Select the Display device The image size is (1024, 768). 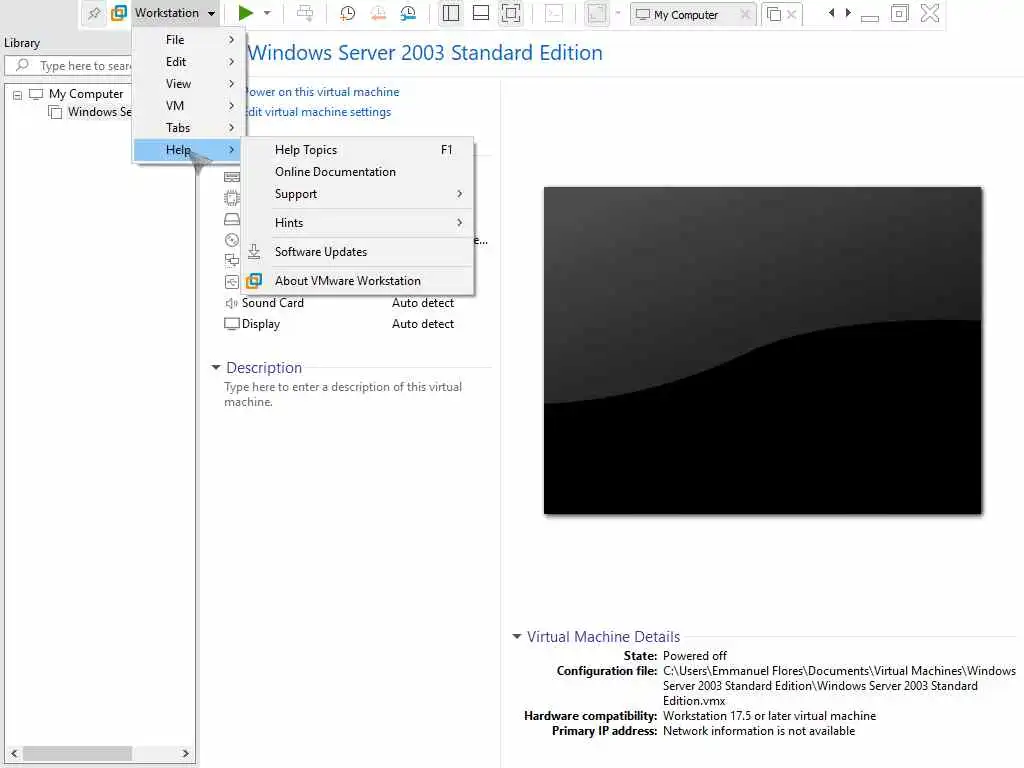pos(261,324)
